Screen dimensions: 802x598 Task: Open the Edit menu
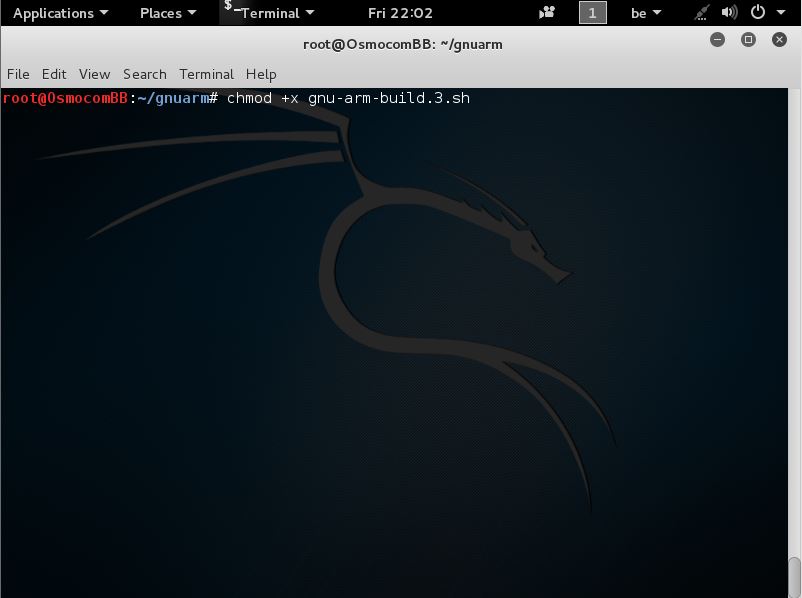[x=54, y=74]
